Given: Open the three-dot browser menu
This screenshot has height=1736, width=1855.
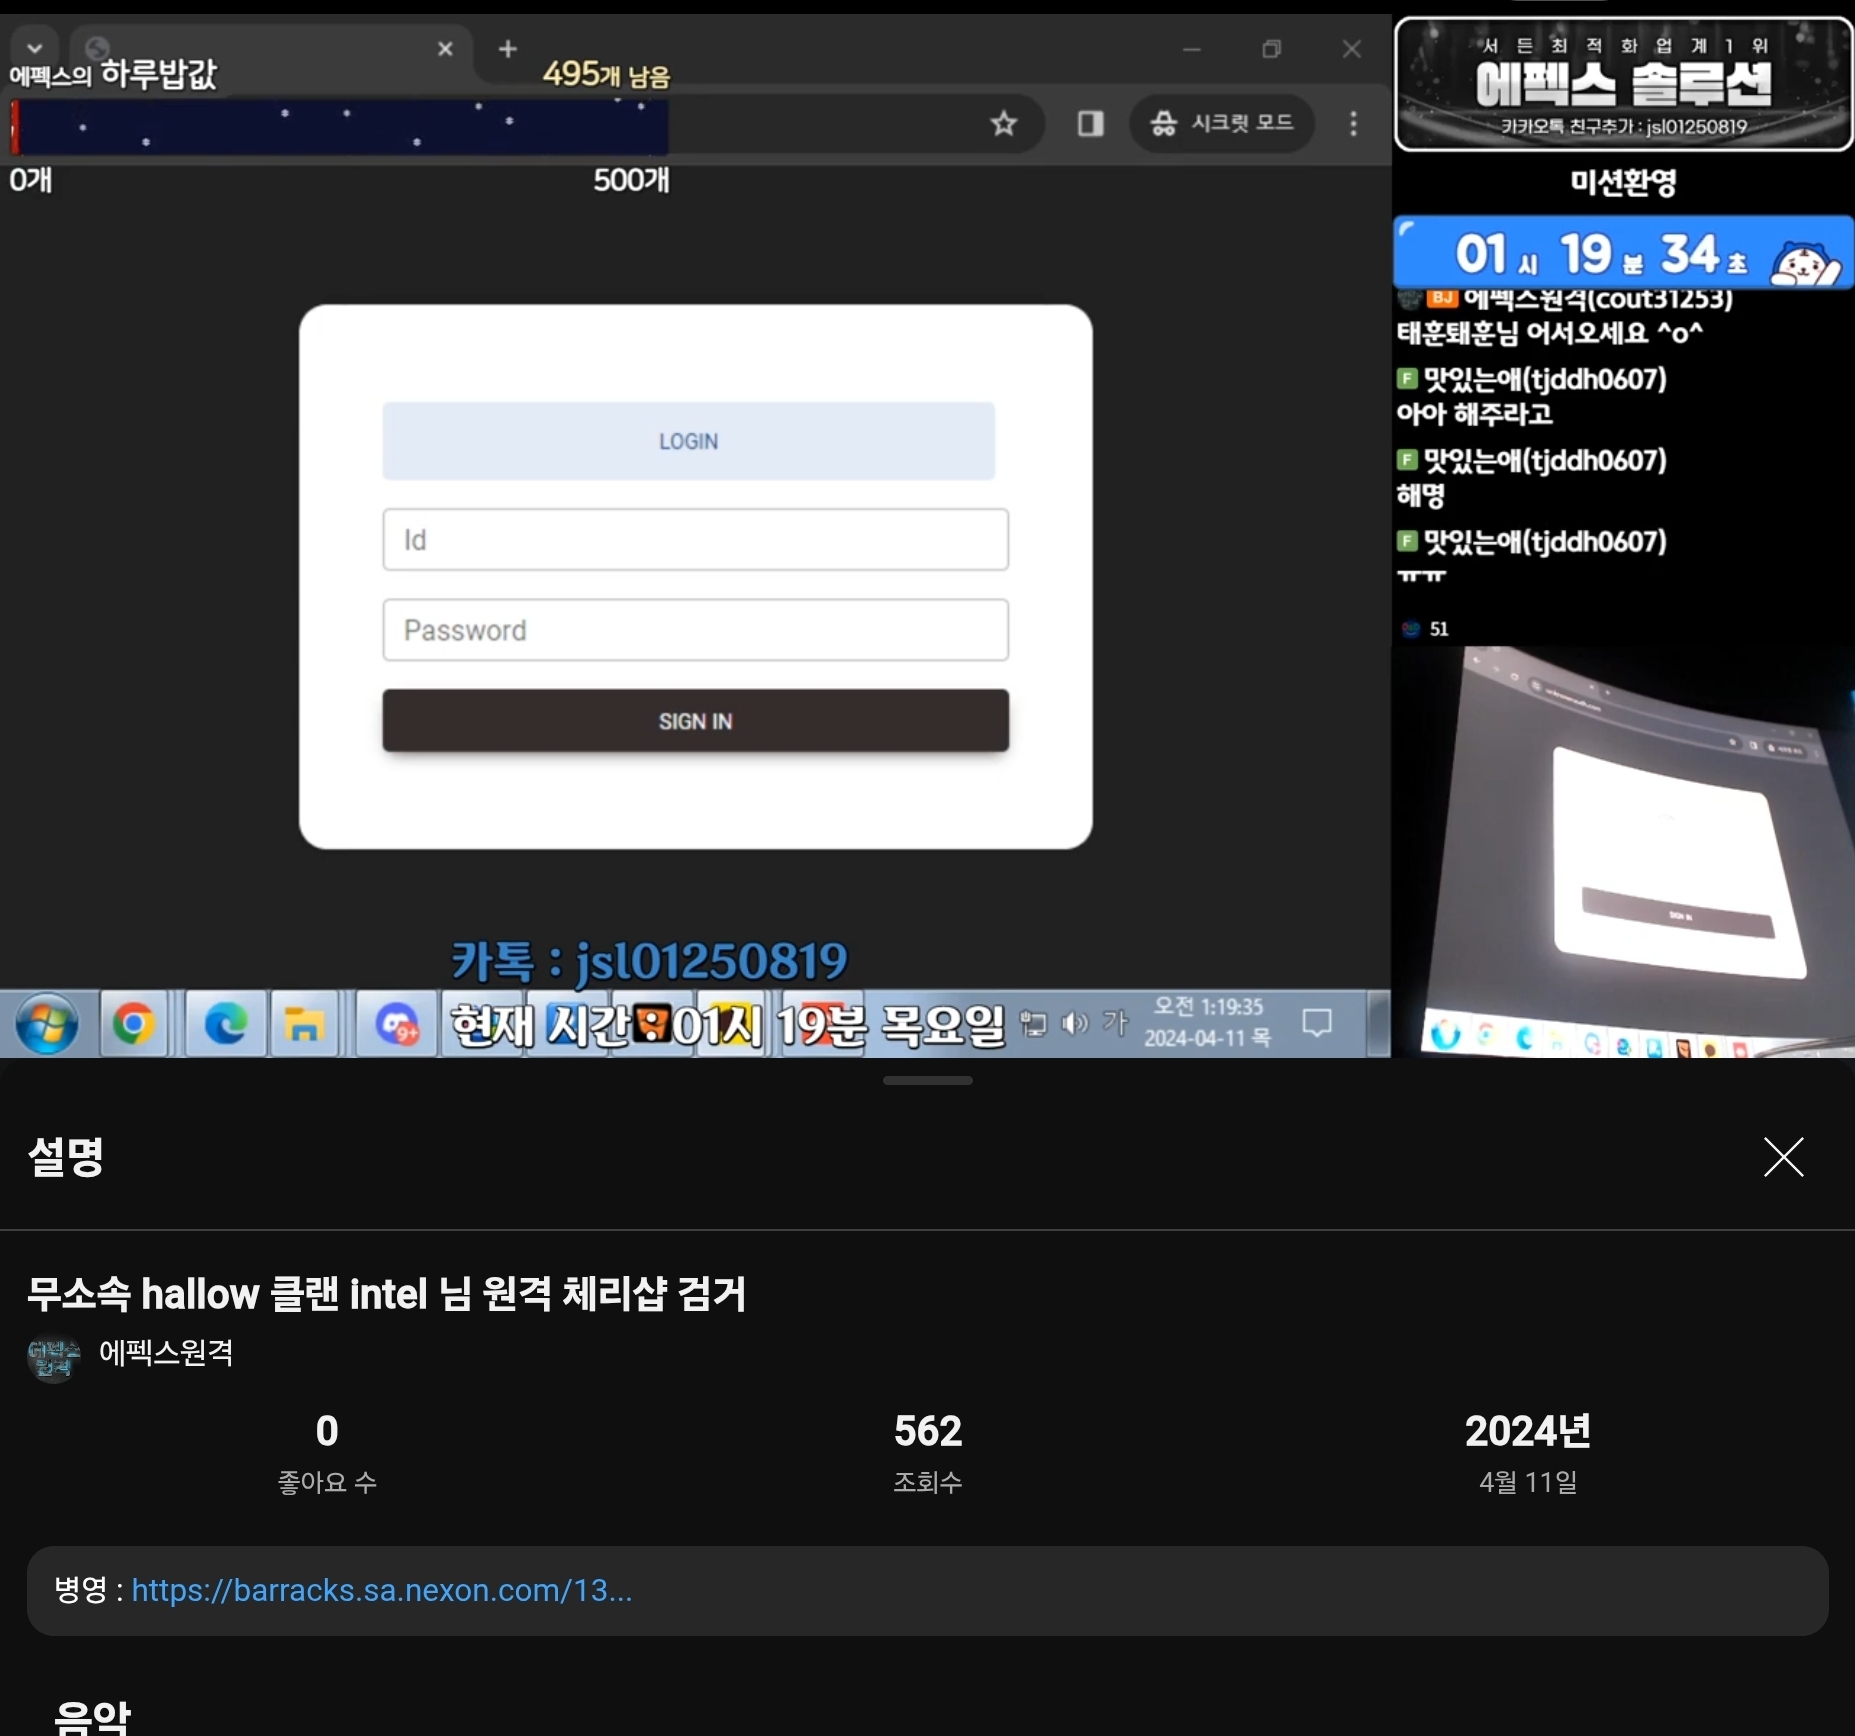Looking at the screenshot, I should point(1353,123).
